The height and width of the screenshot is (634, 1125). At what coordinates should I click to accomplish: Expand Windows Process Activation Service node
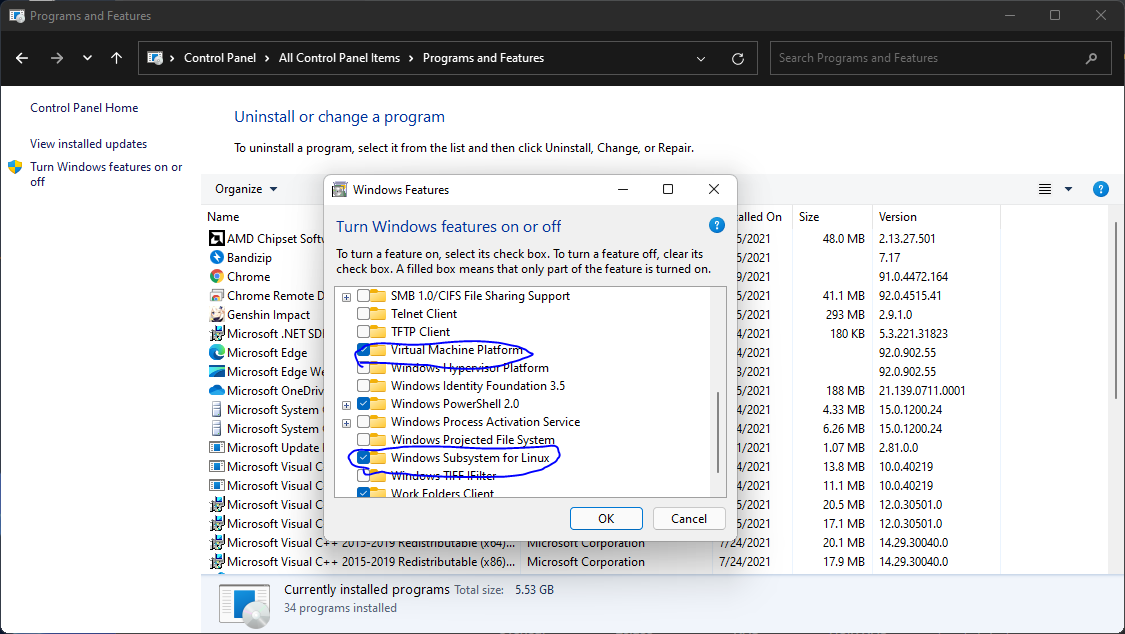pyautogui.click(x=347, y=423)
